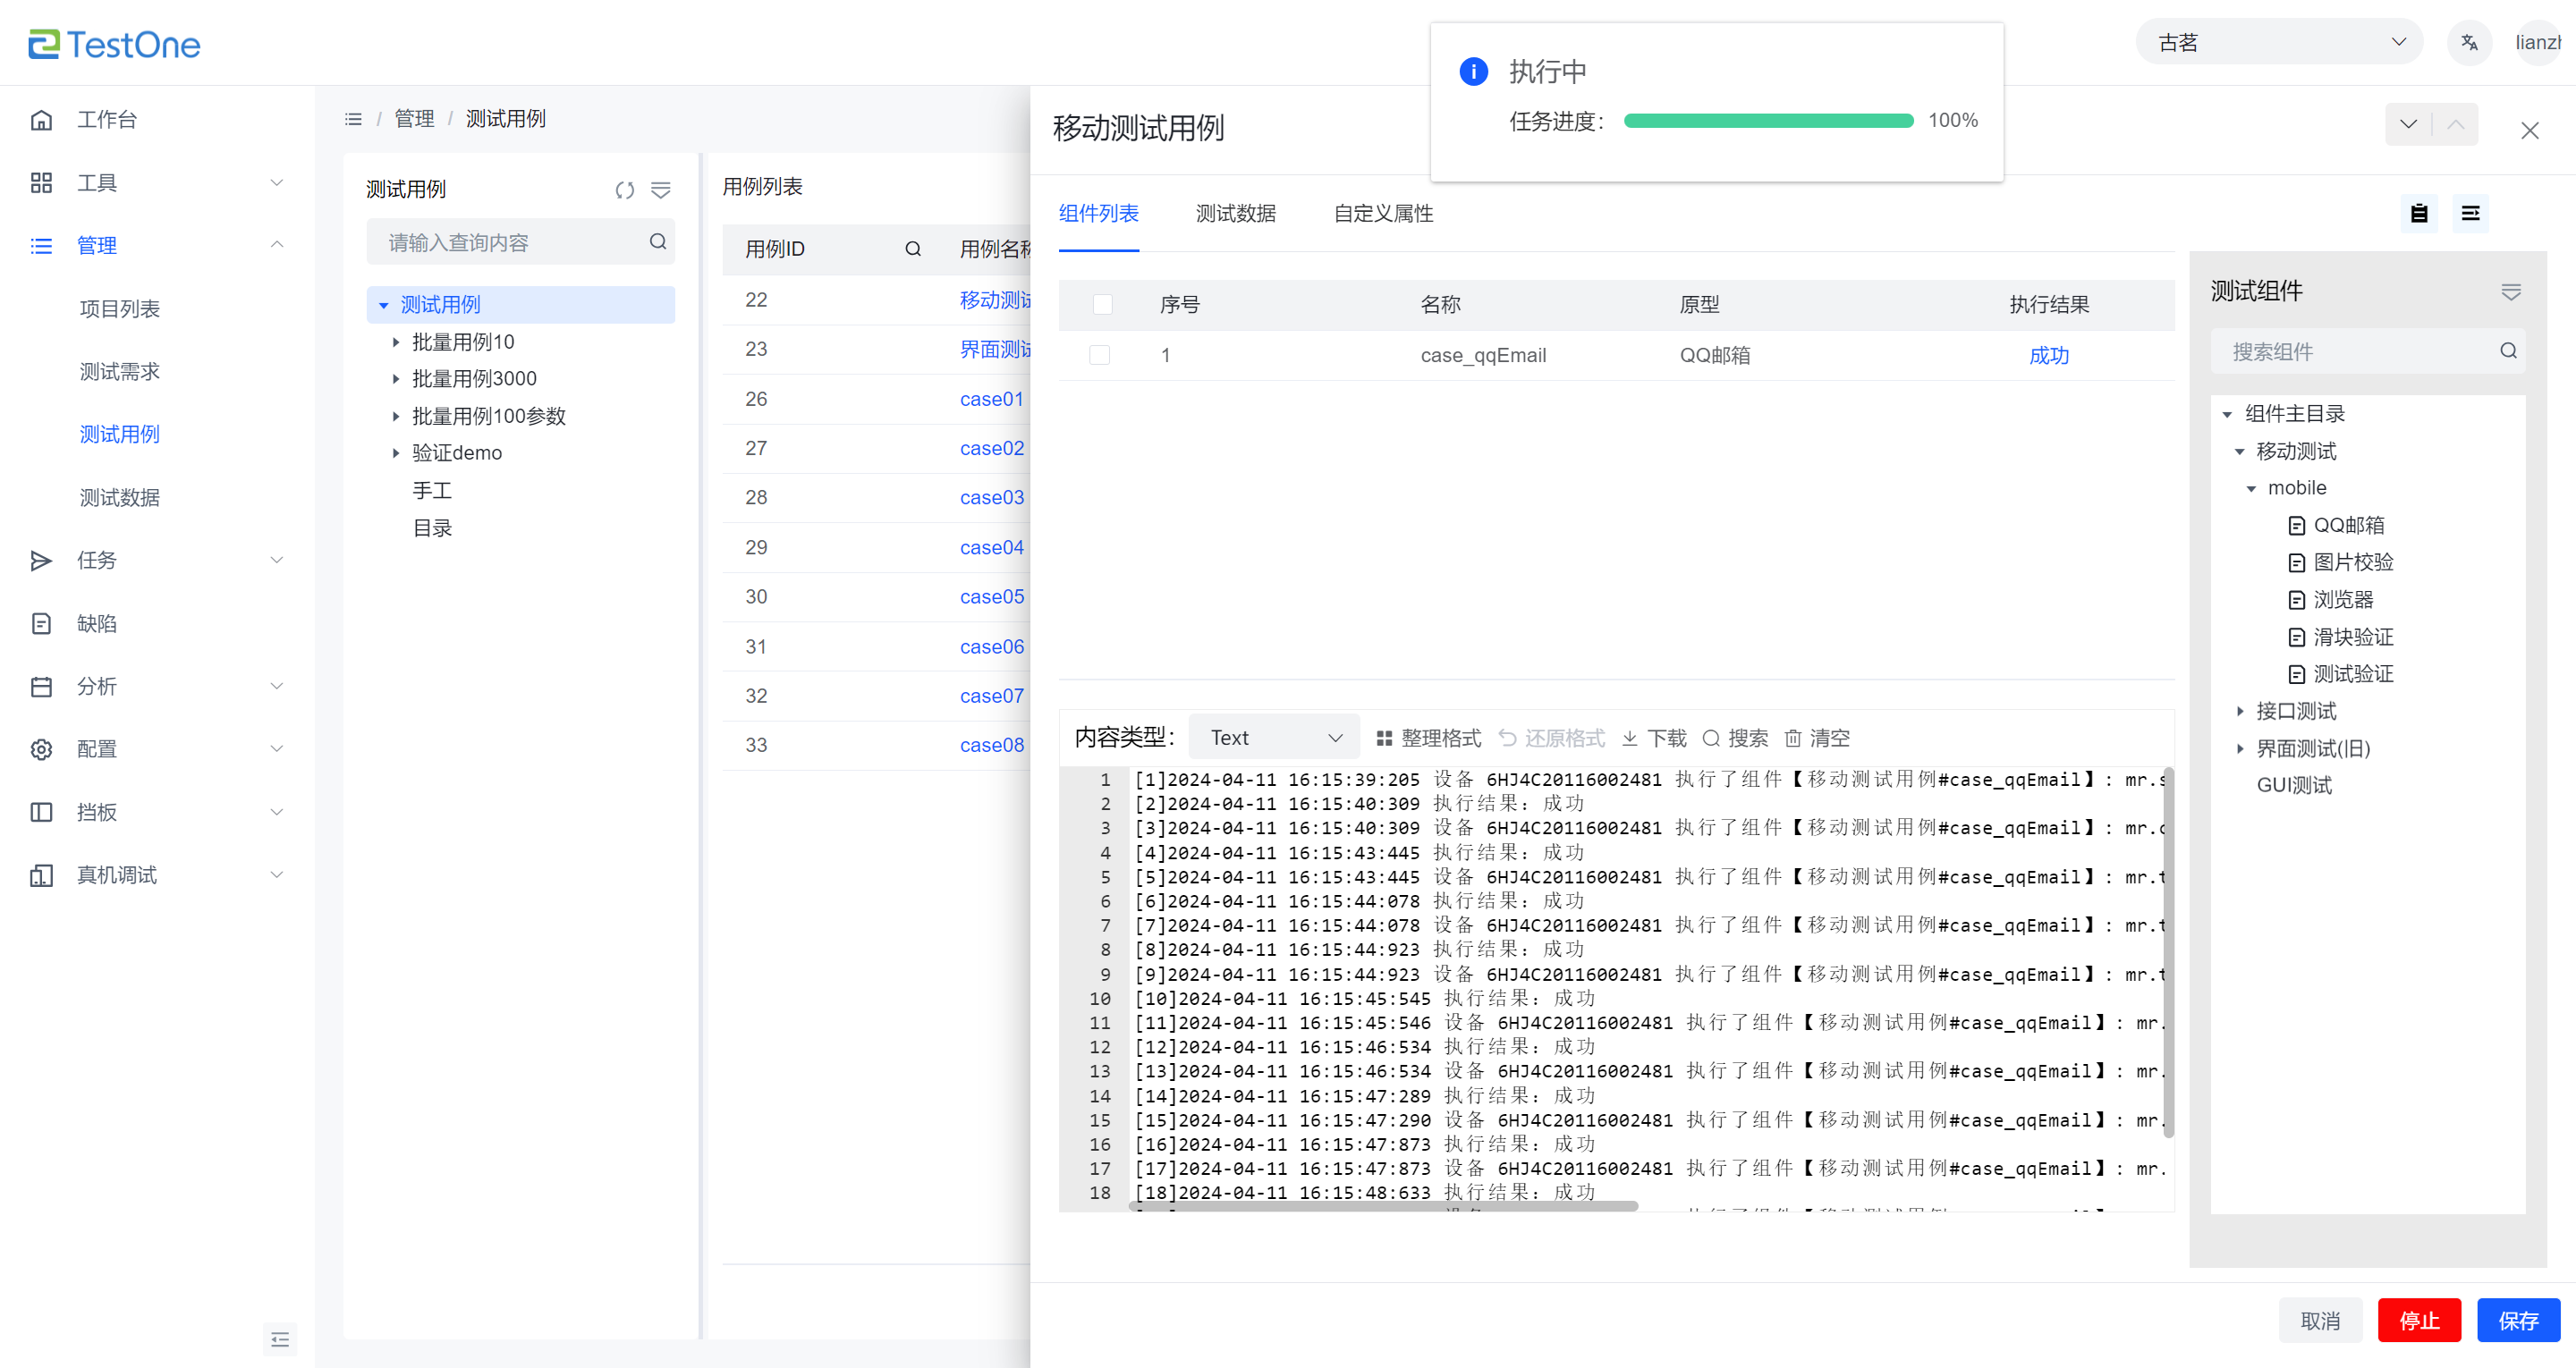The image size is (2576, 1368).
Task: Focus the 搜索组件 input field
Action: pos(2367,351)
